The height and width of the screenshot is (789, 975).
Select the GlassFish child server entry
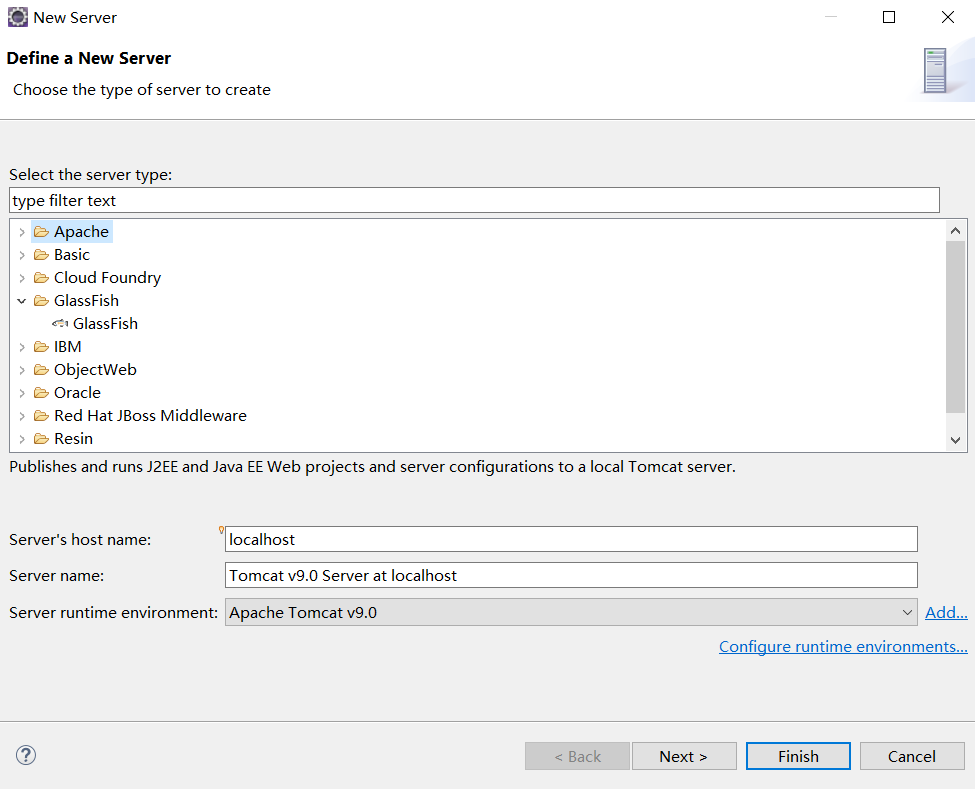[x=105, y=324]
